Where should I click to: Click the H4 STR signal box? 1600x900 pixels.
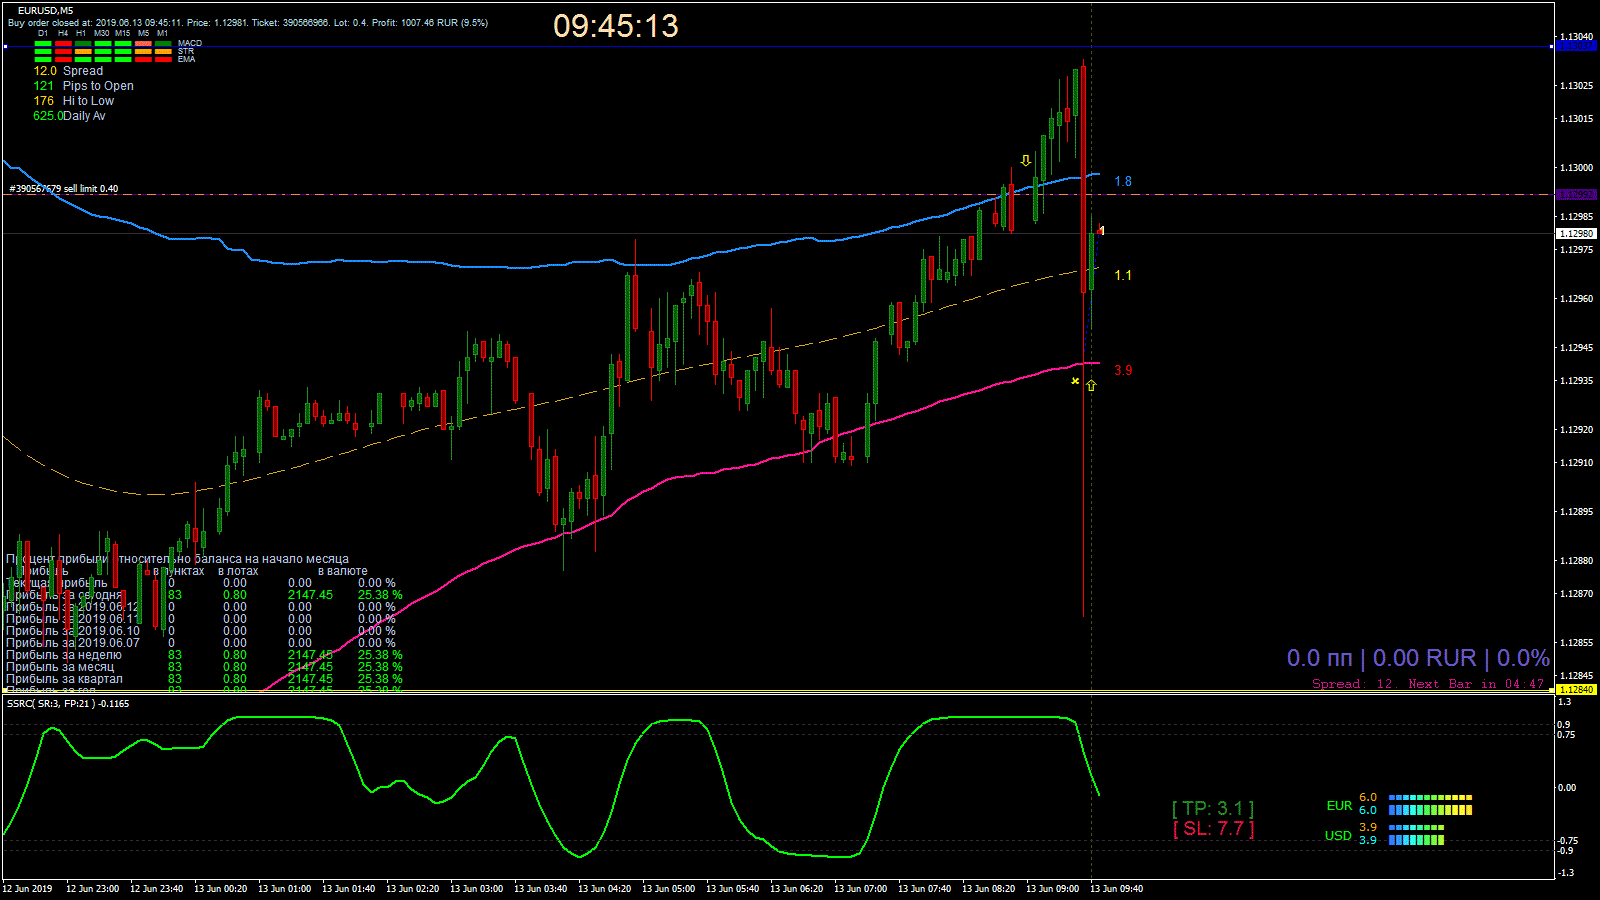tap(63, 52)
